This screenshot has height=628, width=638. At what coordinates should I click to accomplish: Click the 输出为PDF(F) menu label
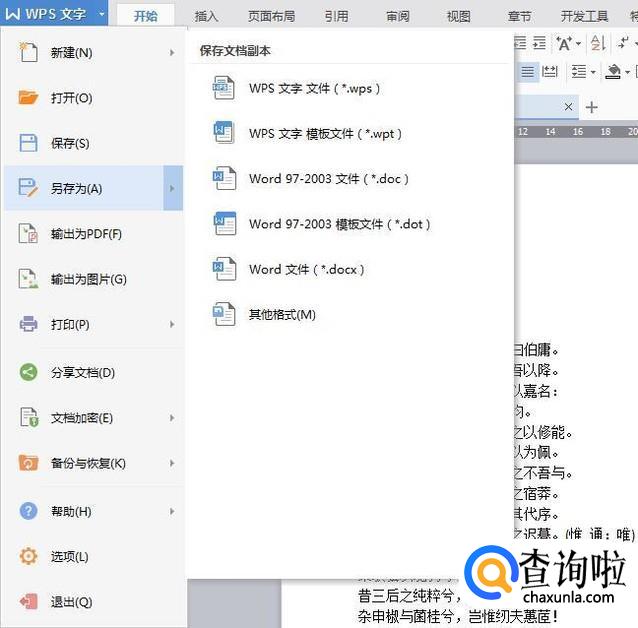(86, 234)
